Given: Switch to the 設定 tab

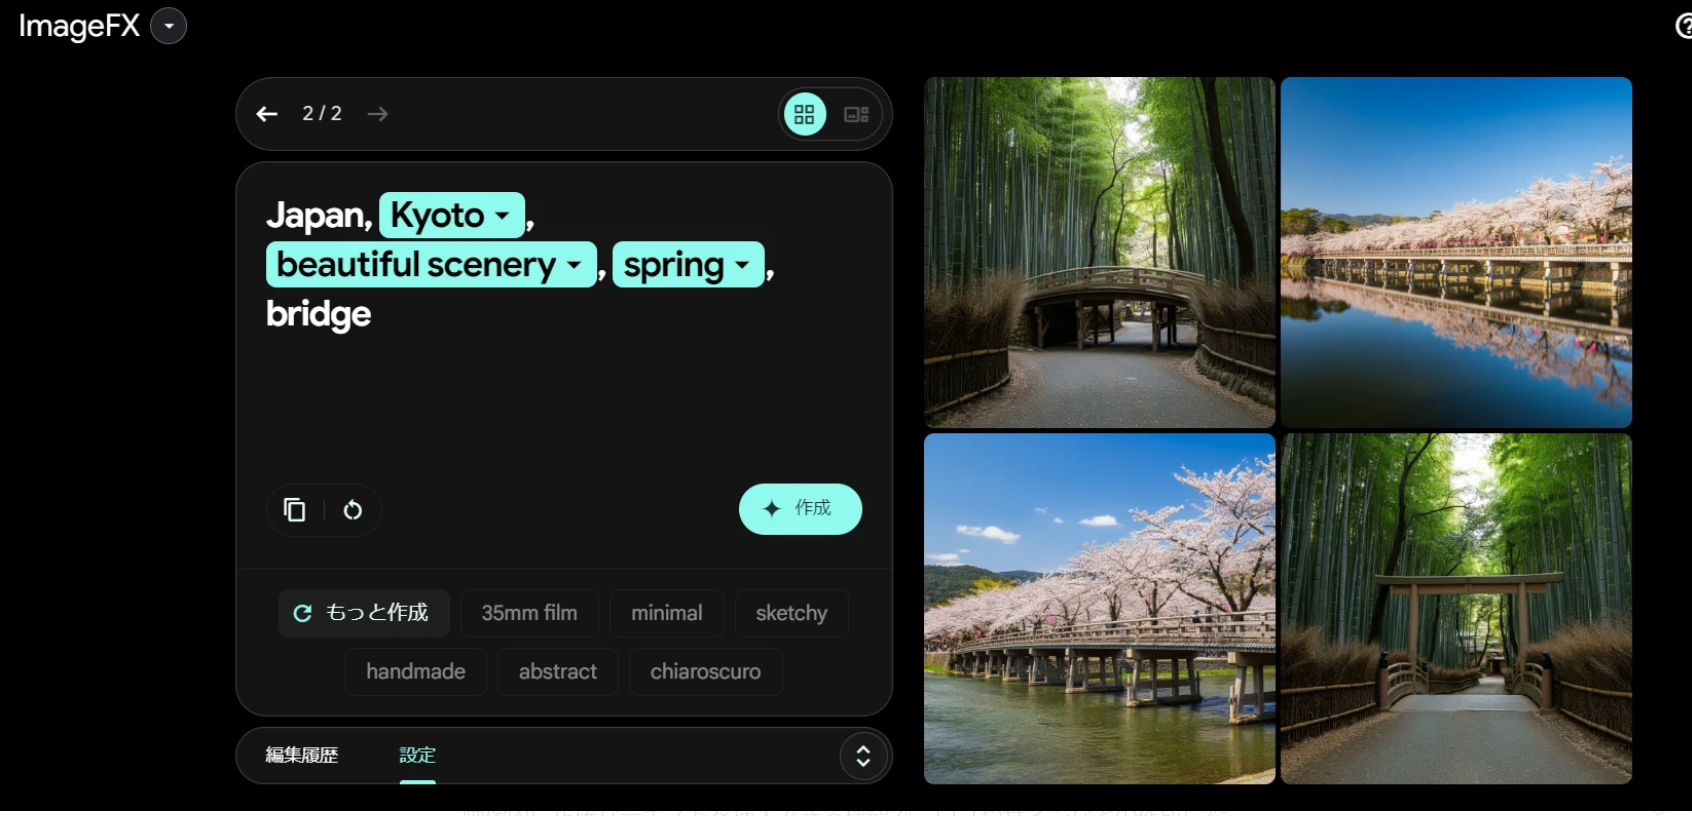Looking at the screenshot, I should point(417,755).
